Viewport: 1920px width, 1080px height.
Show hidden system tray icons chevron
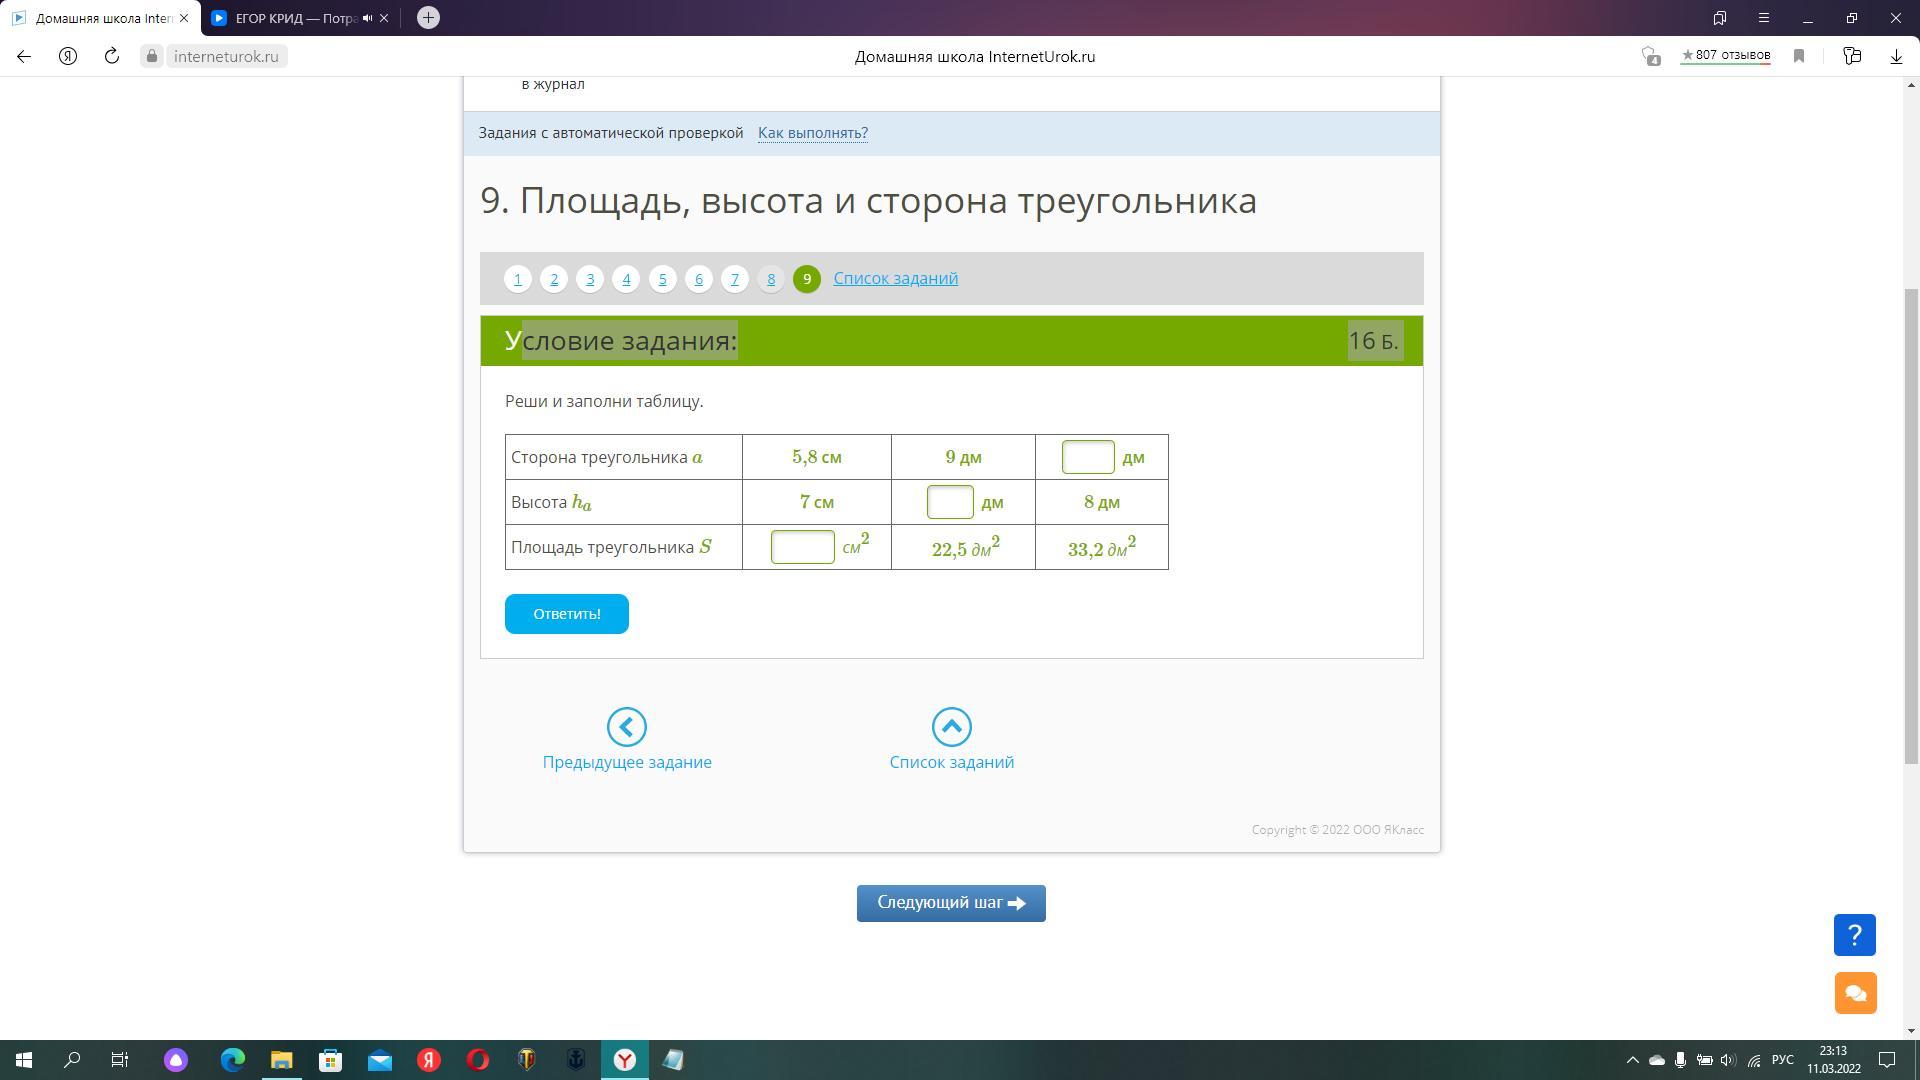(1632, 1060)
